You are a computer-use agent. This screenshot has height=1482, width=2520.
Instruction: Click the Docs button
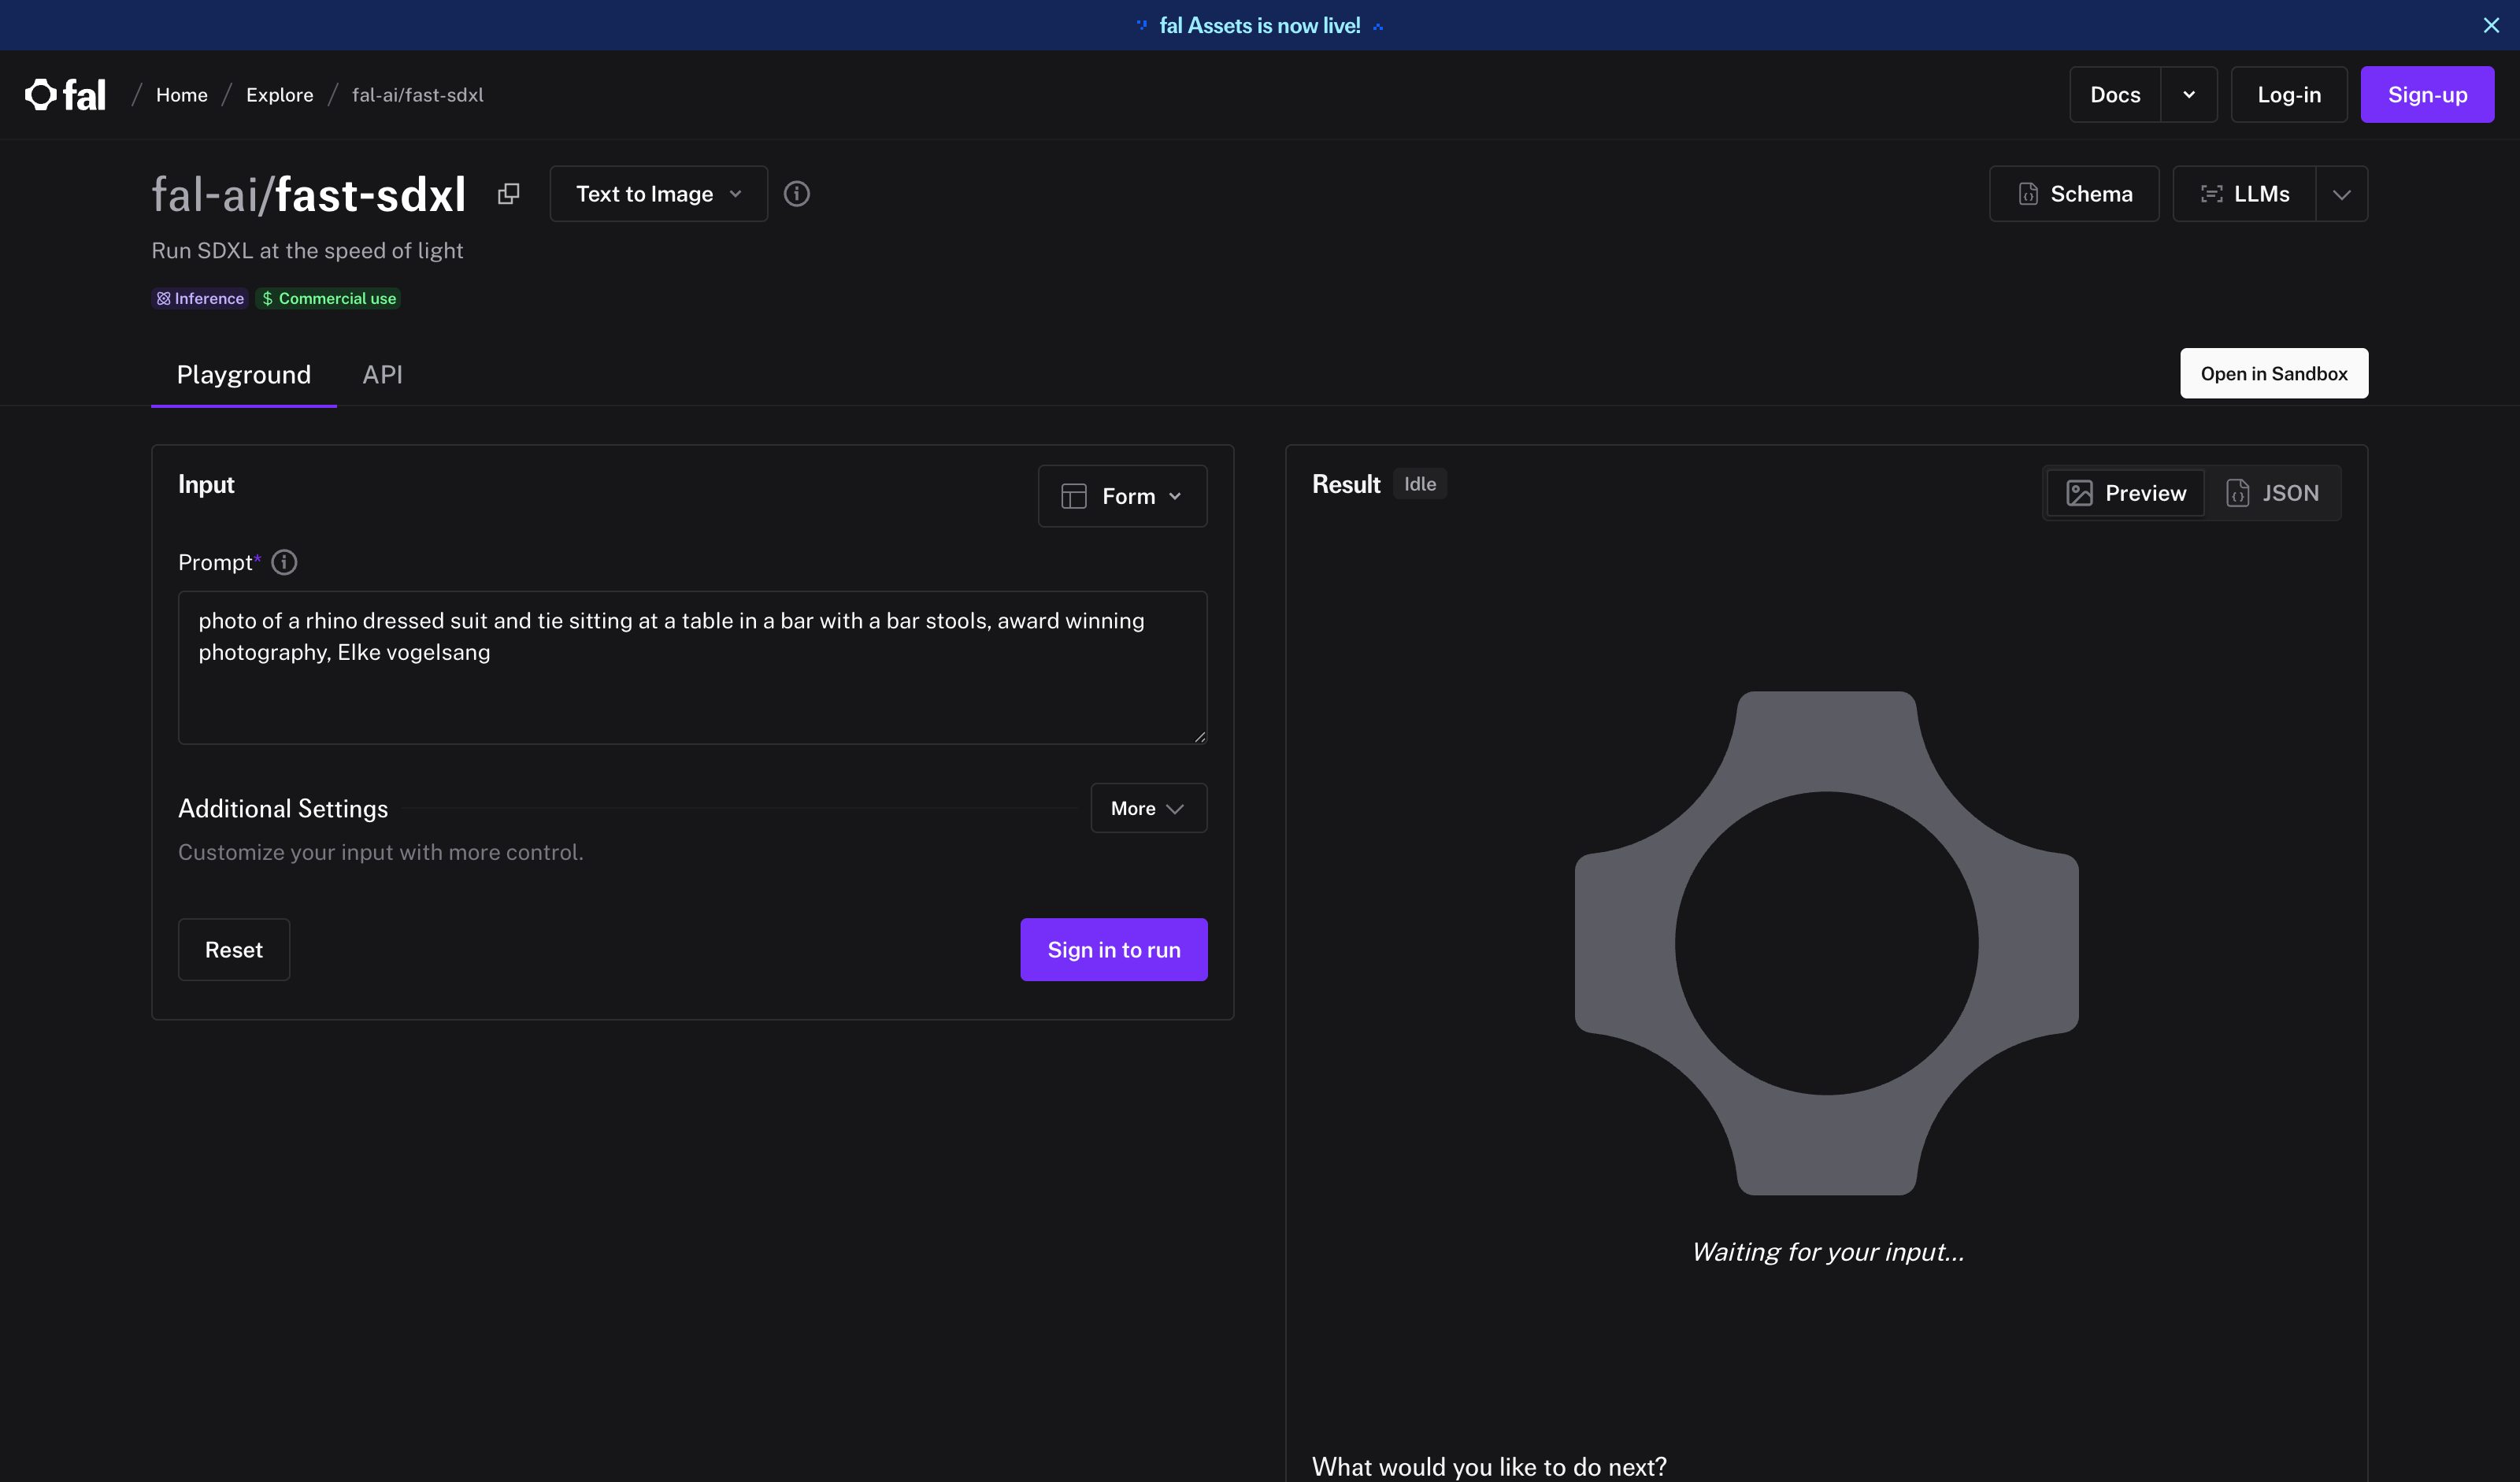tap(2115, 95)
